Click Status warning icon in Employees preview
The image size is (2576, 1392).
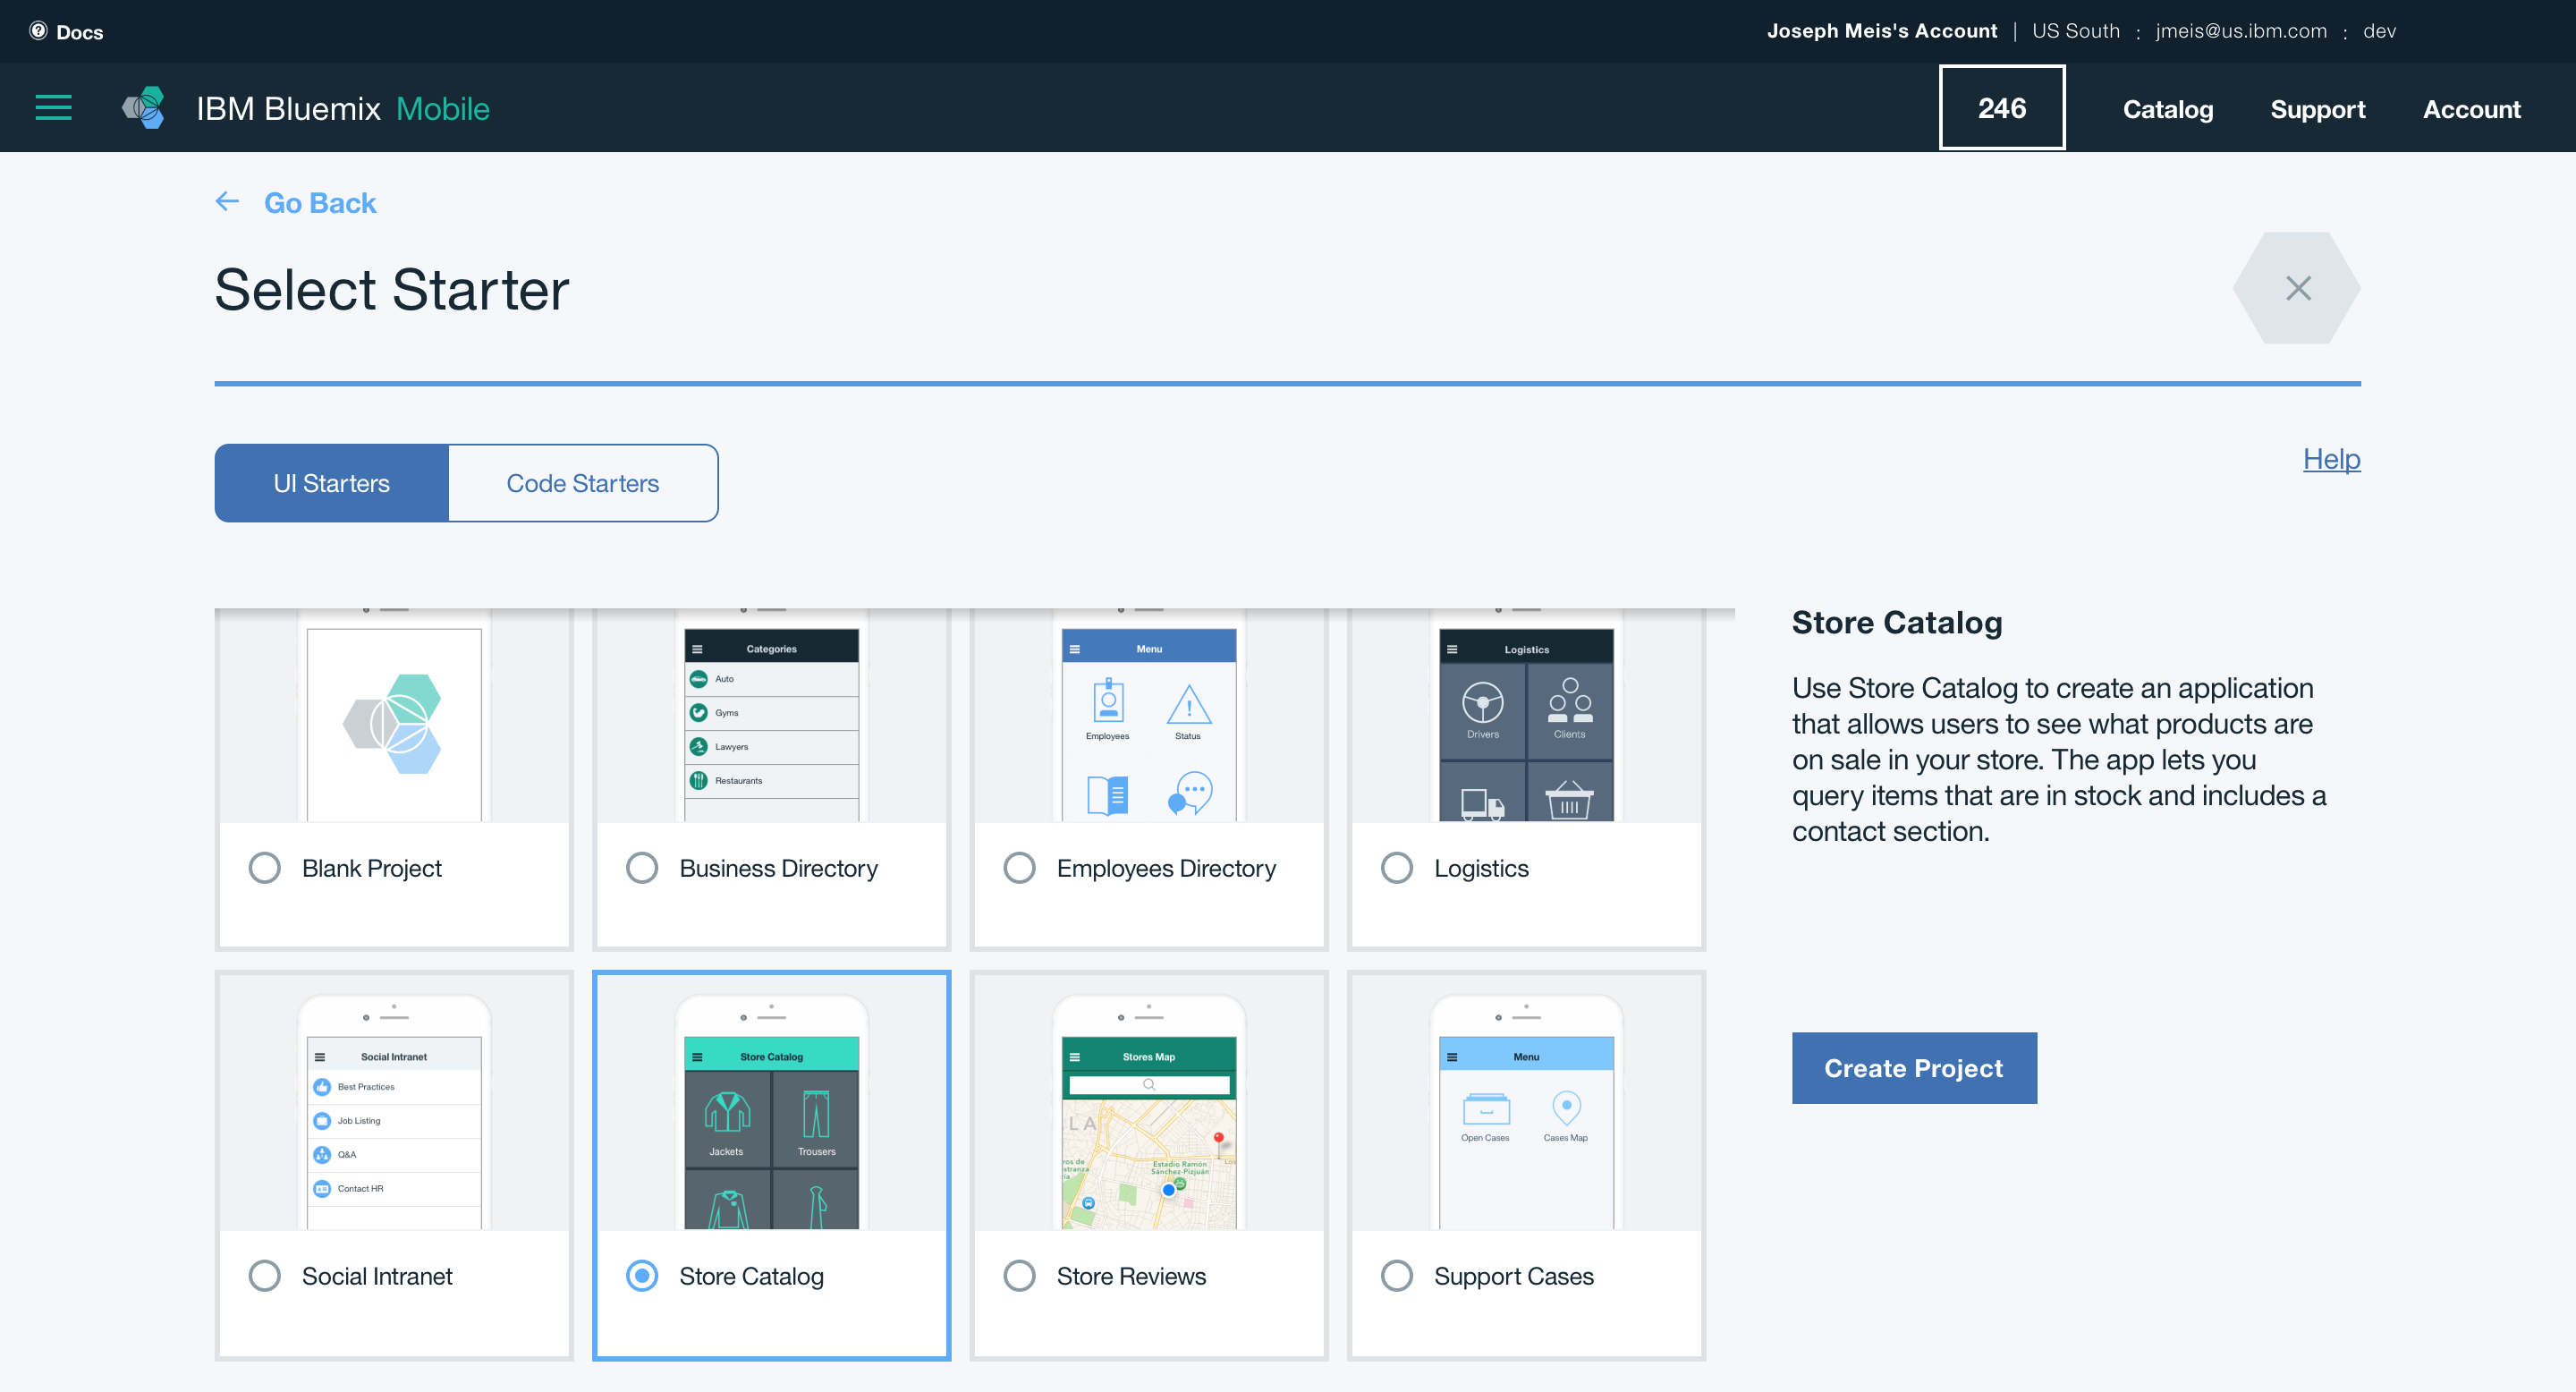(1188, 705)
